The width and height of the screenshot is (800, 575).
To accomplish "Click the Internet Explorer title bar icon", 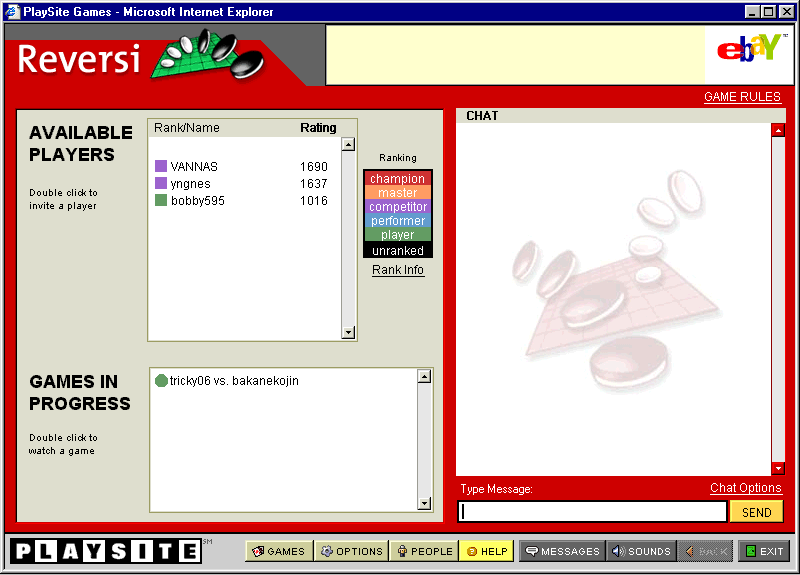I will click(12, 11).
